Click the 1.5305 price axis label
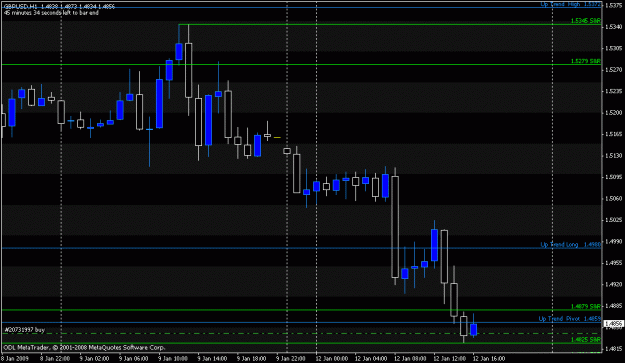The width and height of the screenshot is (625, 363). (x=613, y=48)
